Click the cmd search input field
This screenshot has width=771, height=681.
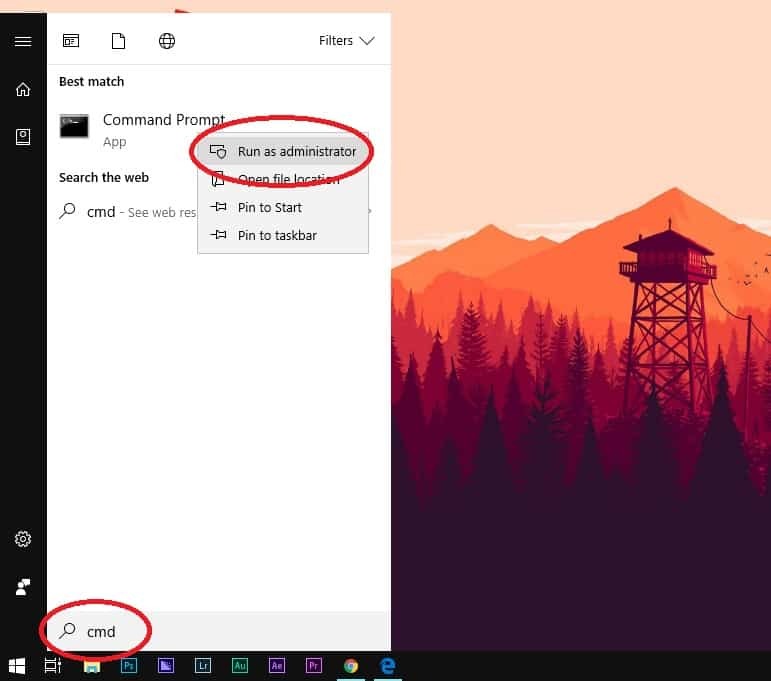(x=219, y=631)
